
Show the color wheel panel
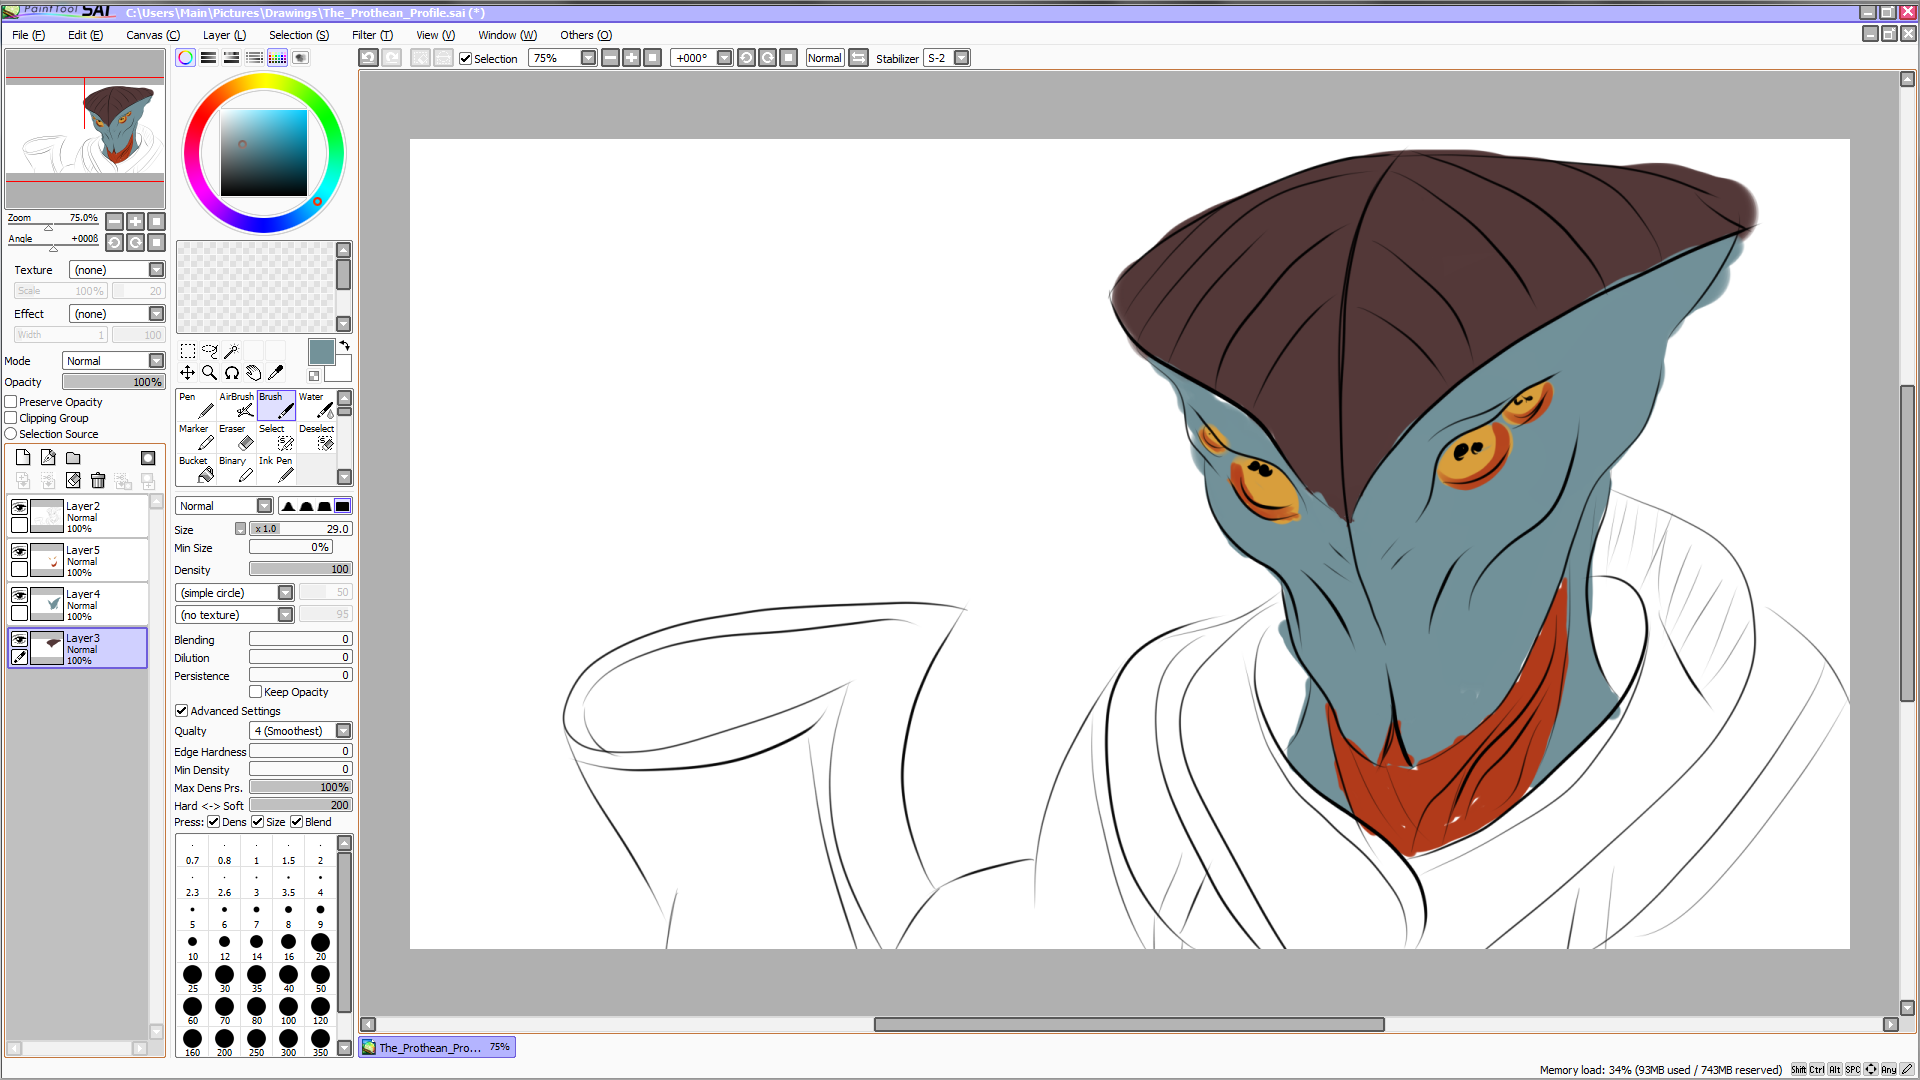click(185, 58)
